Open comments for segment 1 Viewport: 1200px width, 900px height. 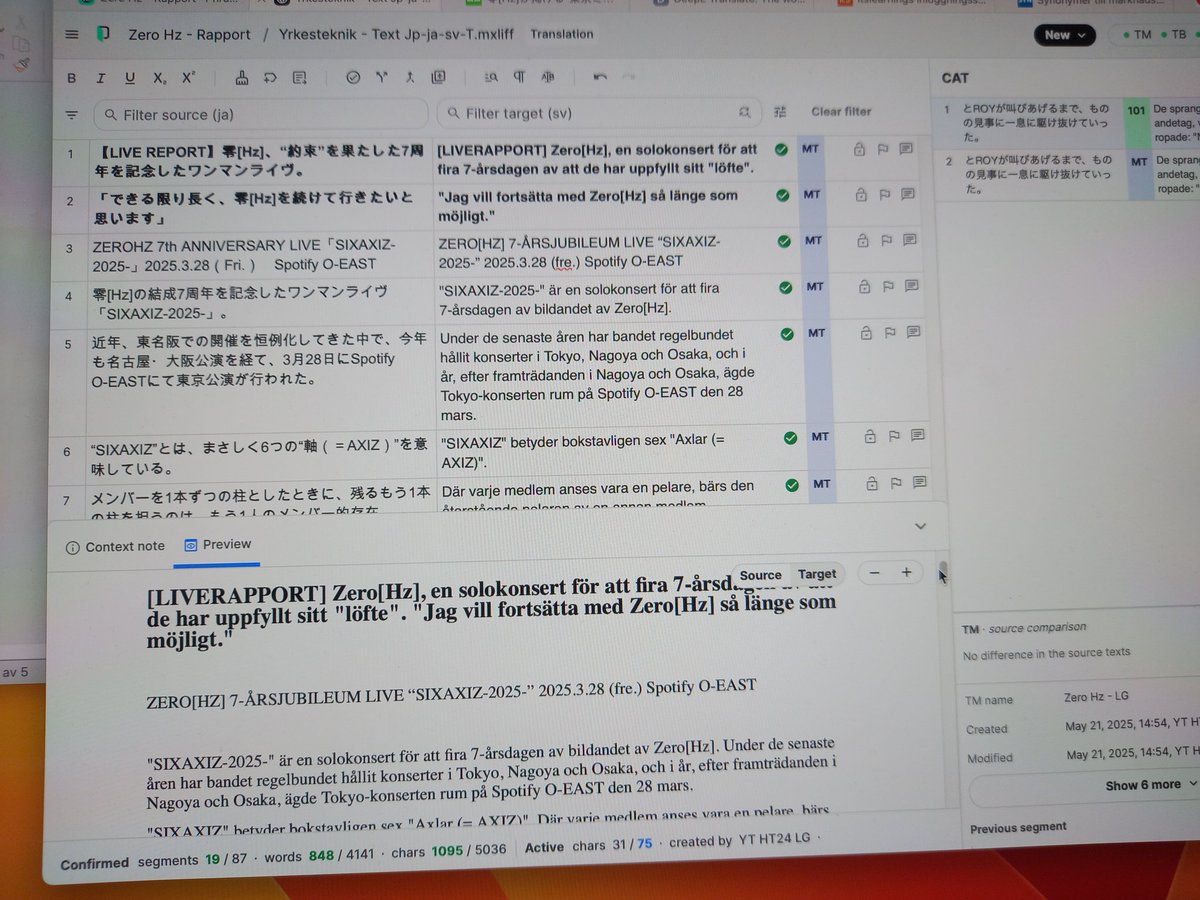(906, 149)
